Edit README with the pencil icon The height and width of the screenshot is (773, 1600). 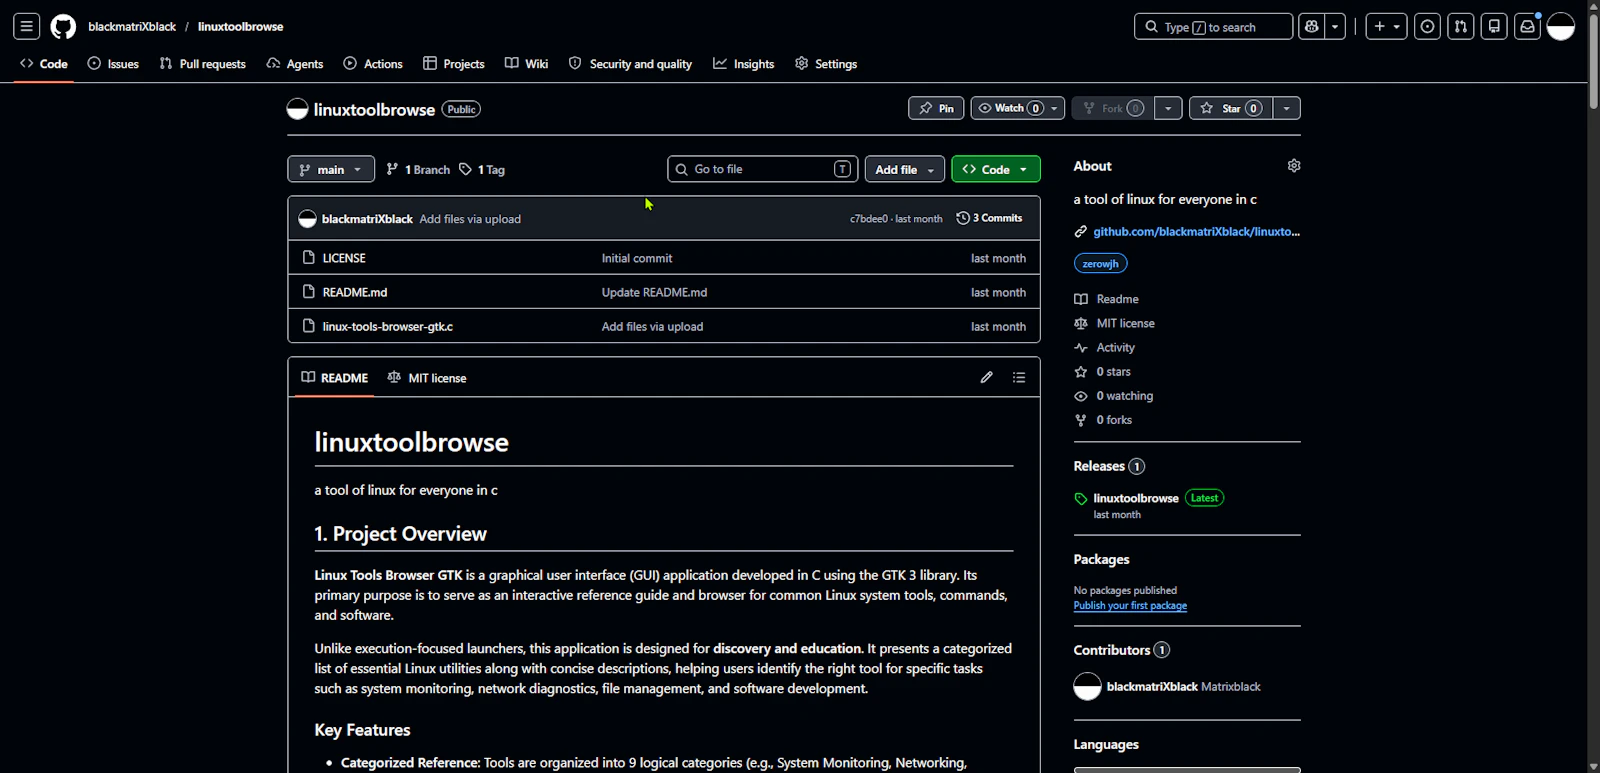point(987,377)
